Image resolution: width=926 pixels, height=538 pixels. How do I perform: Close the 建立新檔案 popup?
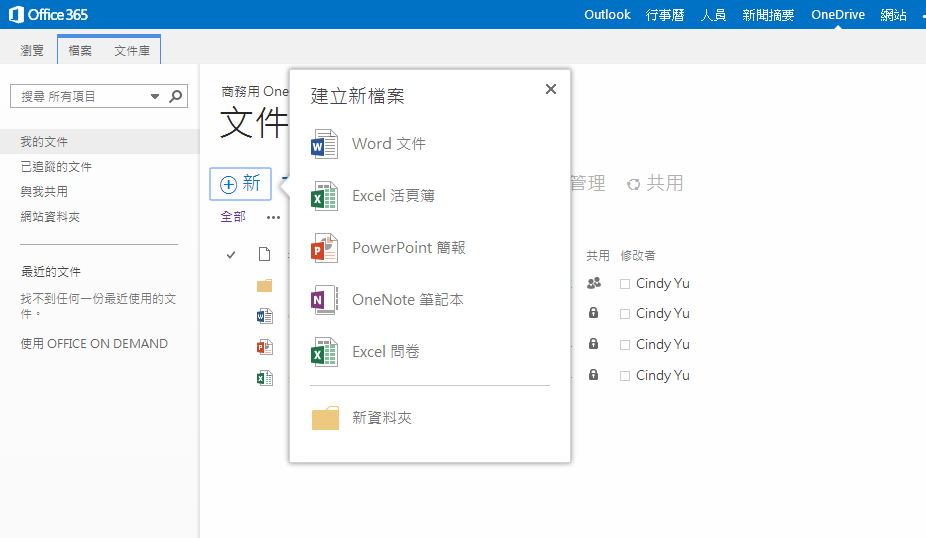(550, 89)
